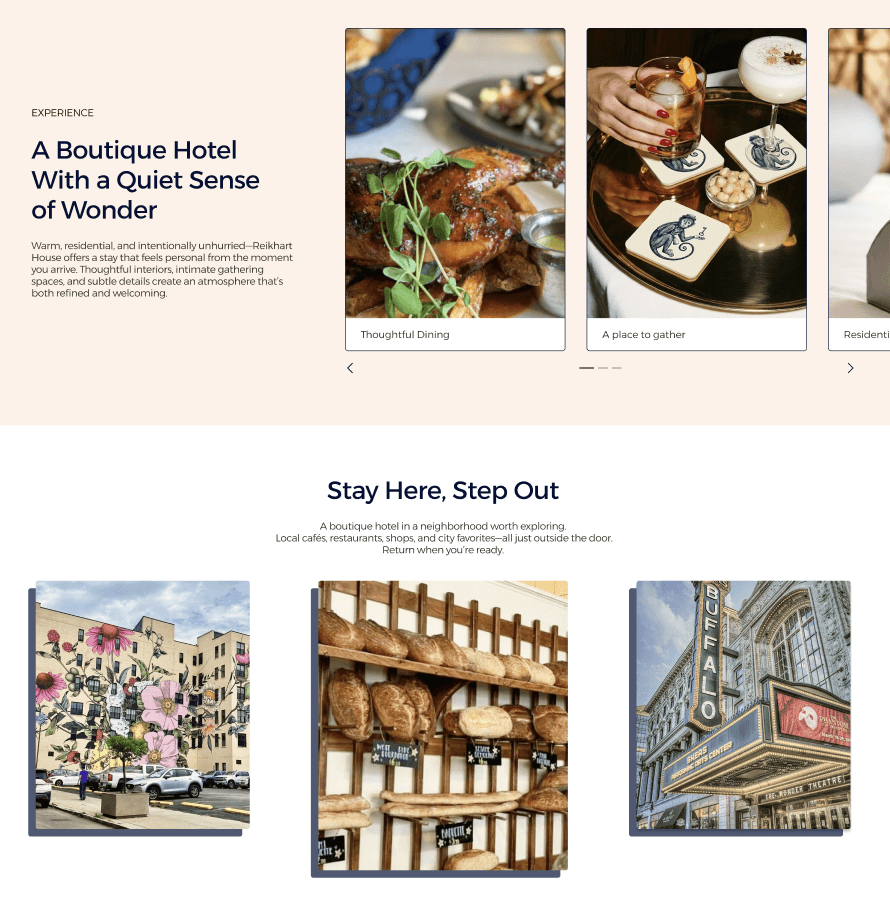Click the cut-off 'Residenti' card caption
Screen dimensions: 890x920
coord(867,334)
